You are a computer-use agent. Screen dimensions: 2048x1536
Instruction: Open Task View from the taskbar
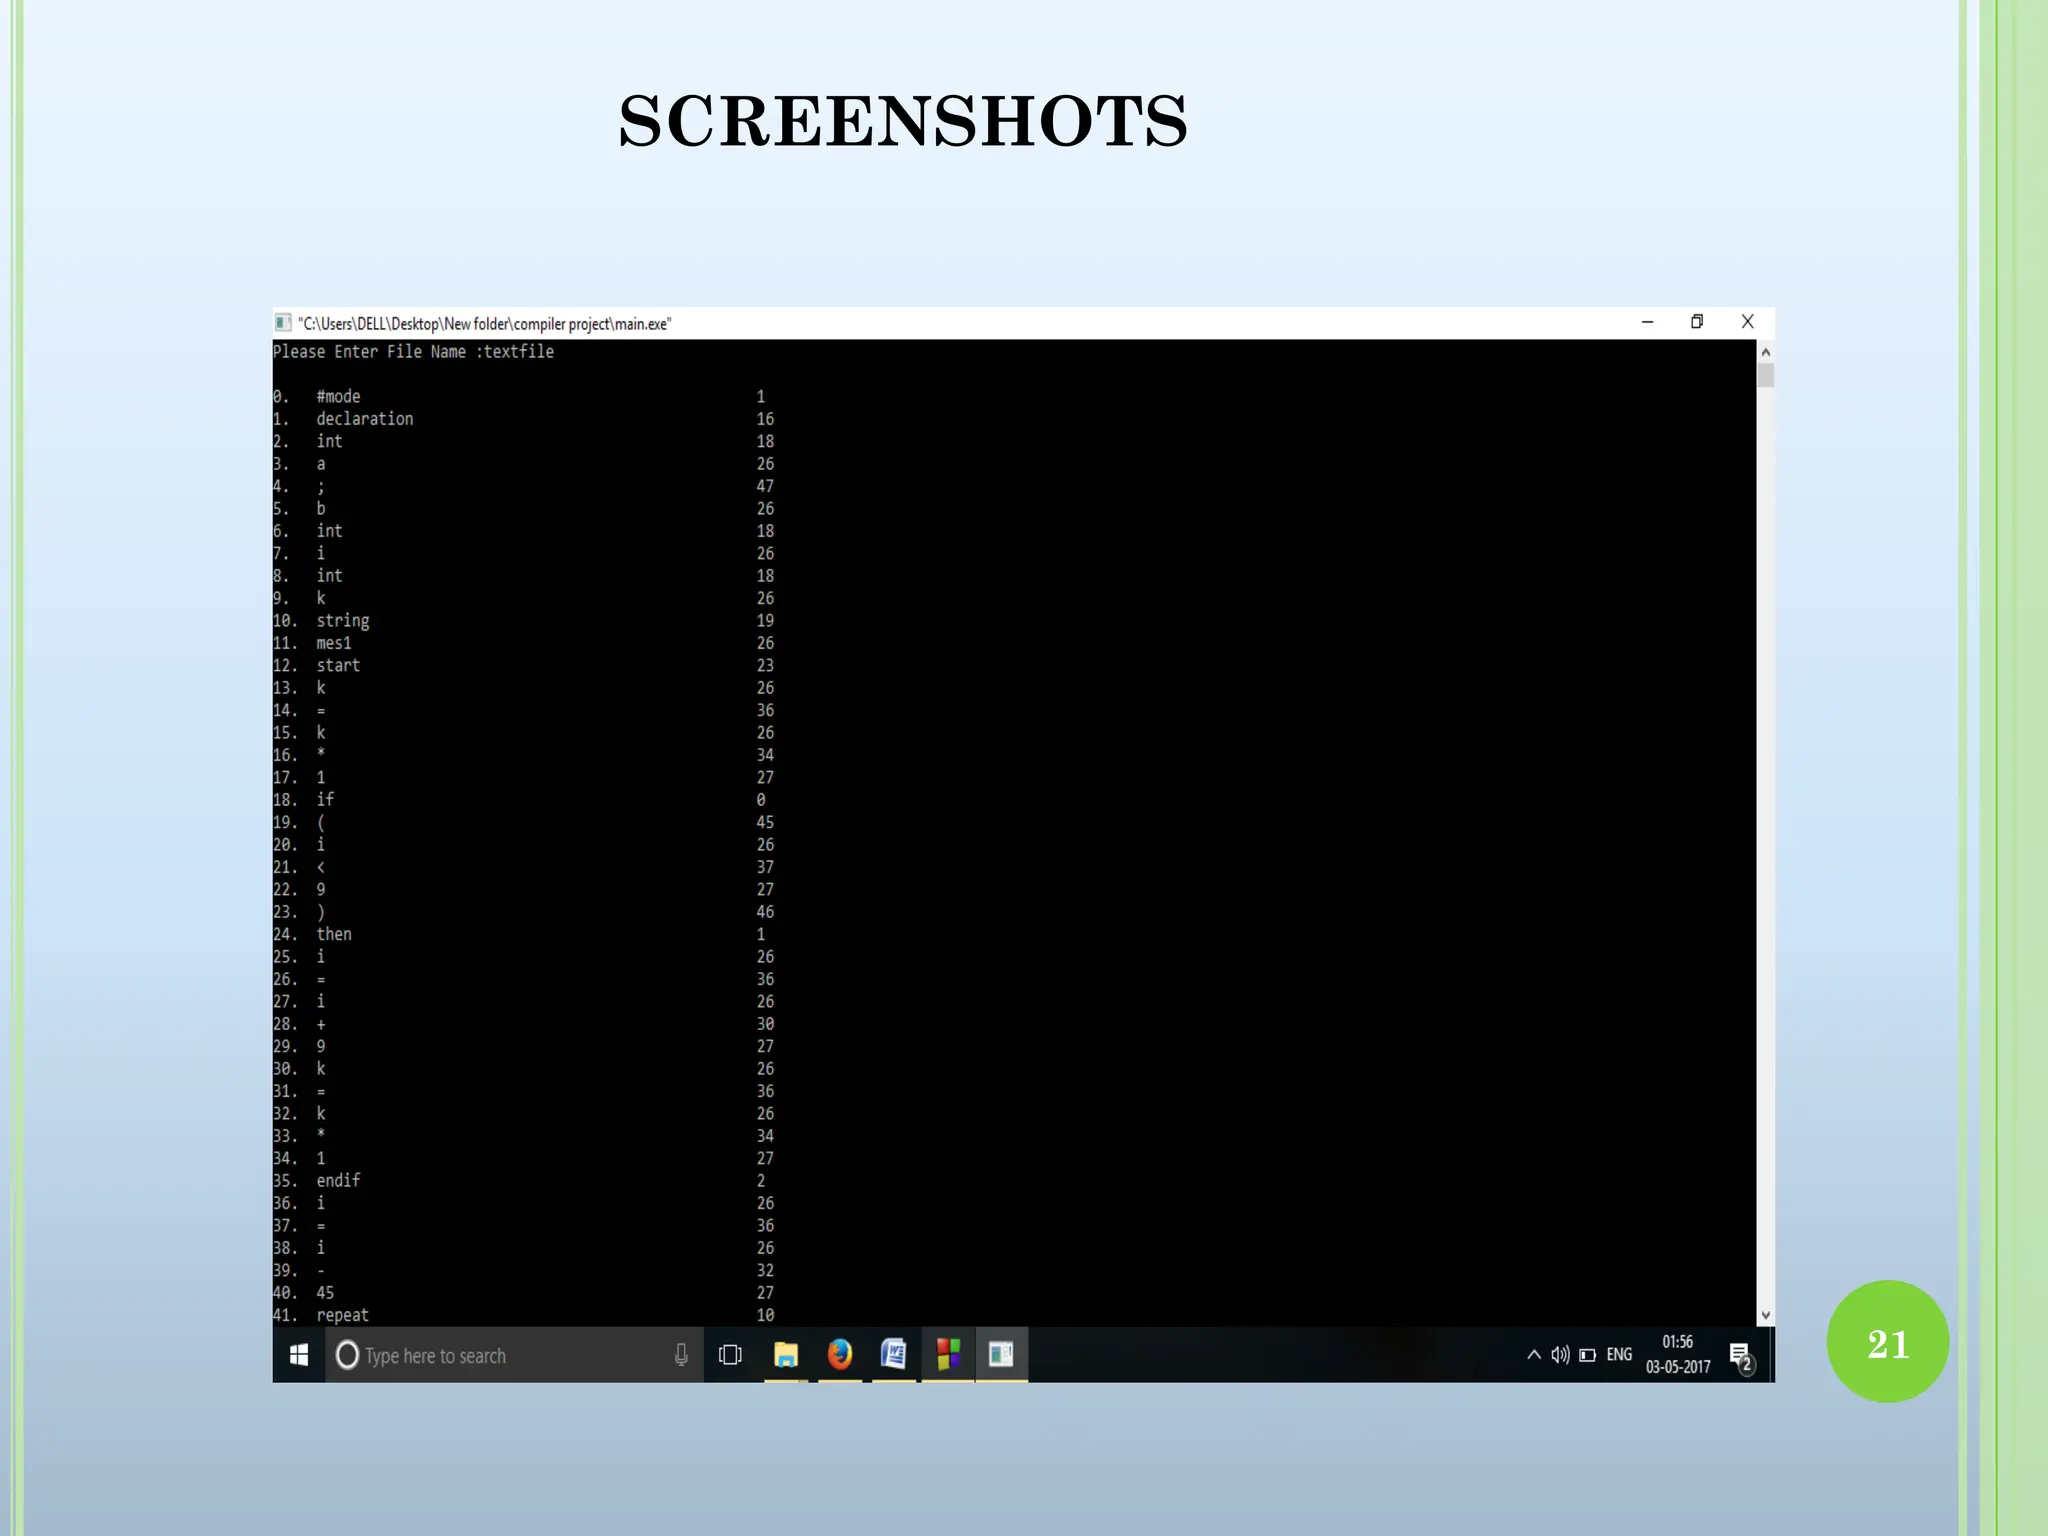pyautogui.click(x=730, y=1355)
